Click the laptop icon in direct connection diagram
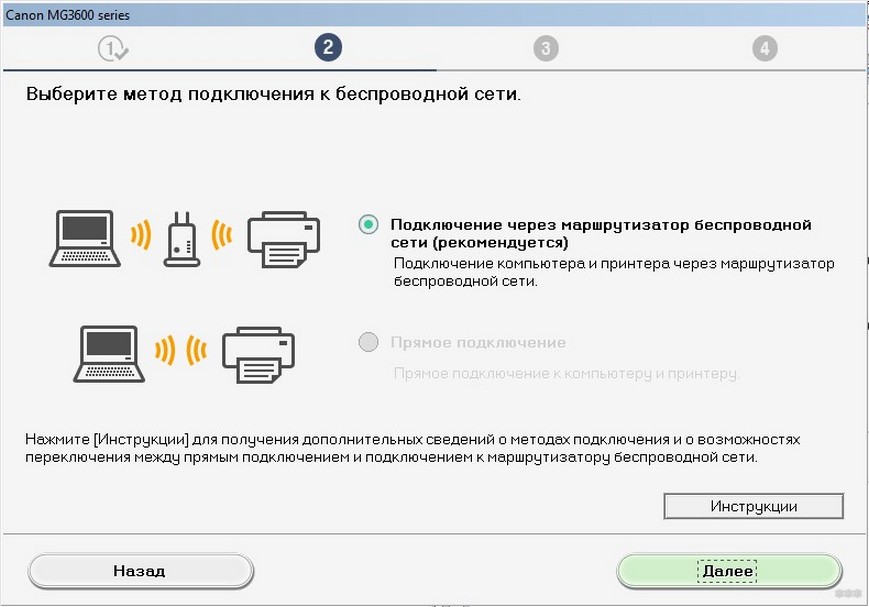The height and width of the screenshot is (607, 869). [x=110, y=350]
